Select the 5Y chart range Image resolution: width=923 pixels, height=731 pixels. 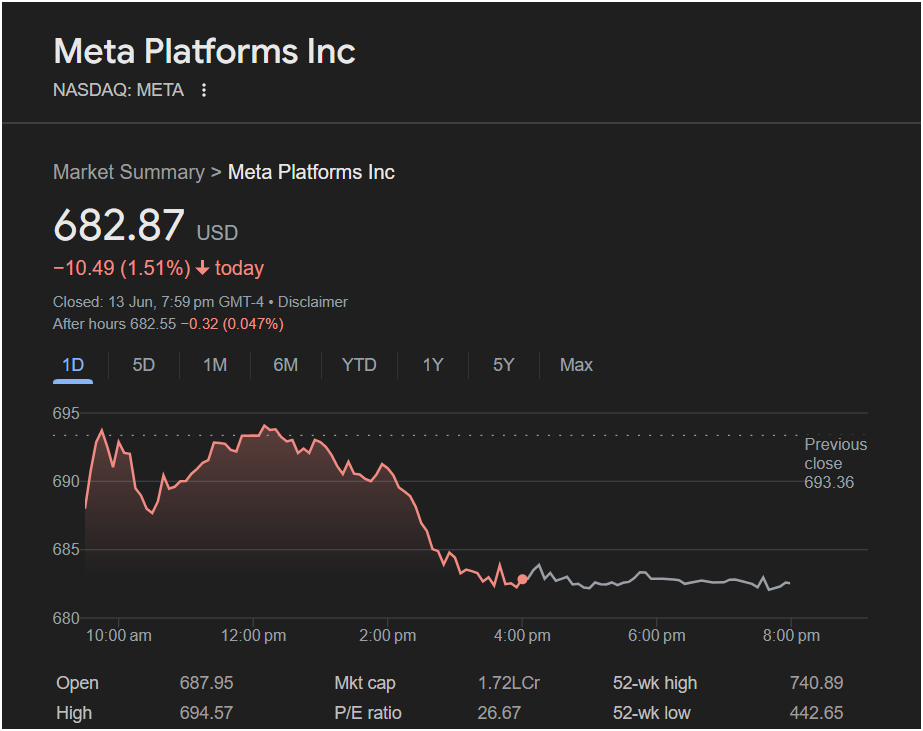point(503,365)
